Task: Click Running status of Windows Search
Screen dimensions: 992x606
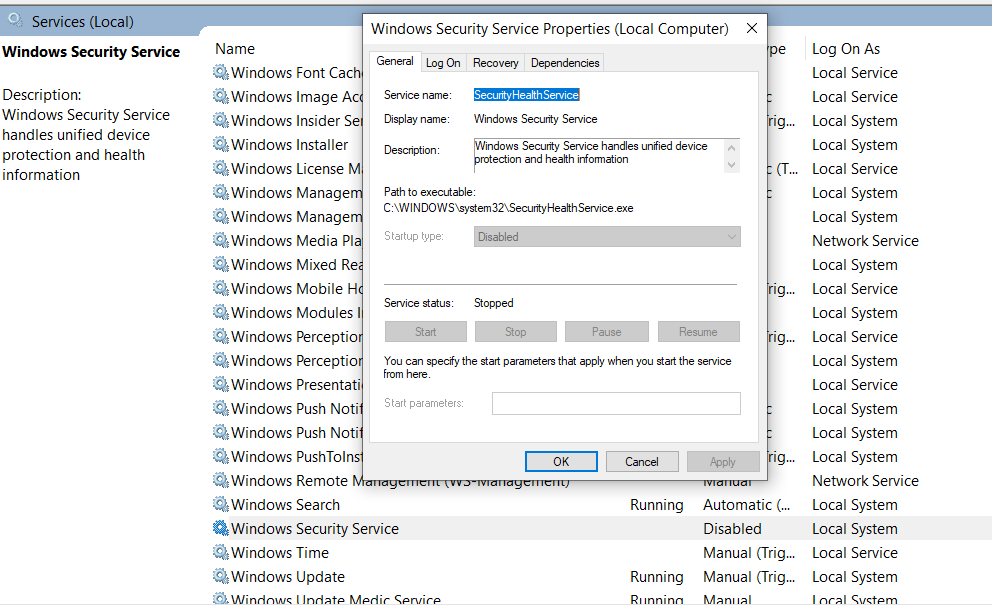Action: click(657, 505)
